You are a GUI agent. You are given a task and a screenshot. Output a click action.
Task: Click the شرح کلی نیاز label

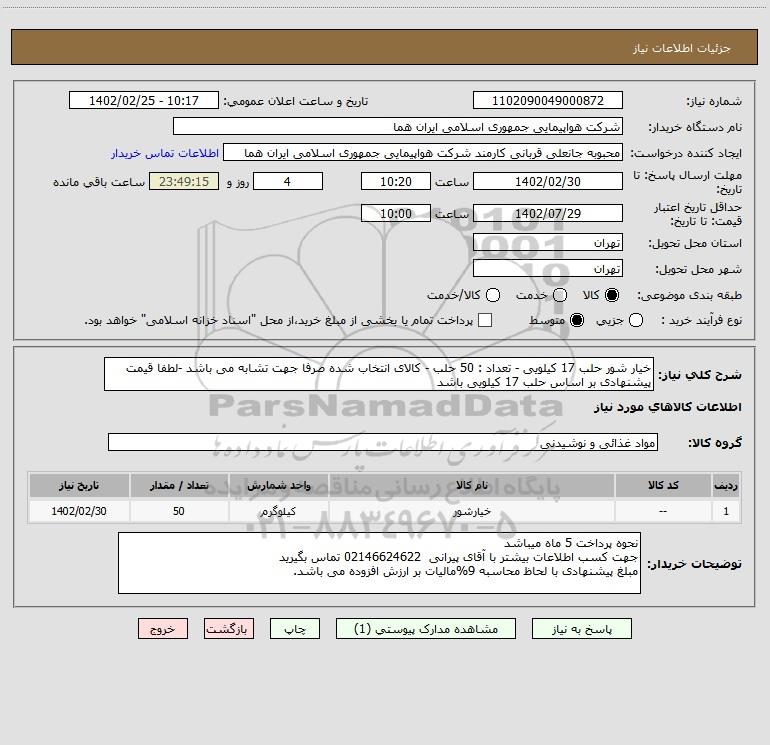click(700, 375)
